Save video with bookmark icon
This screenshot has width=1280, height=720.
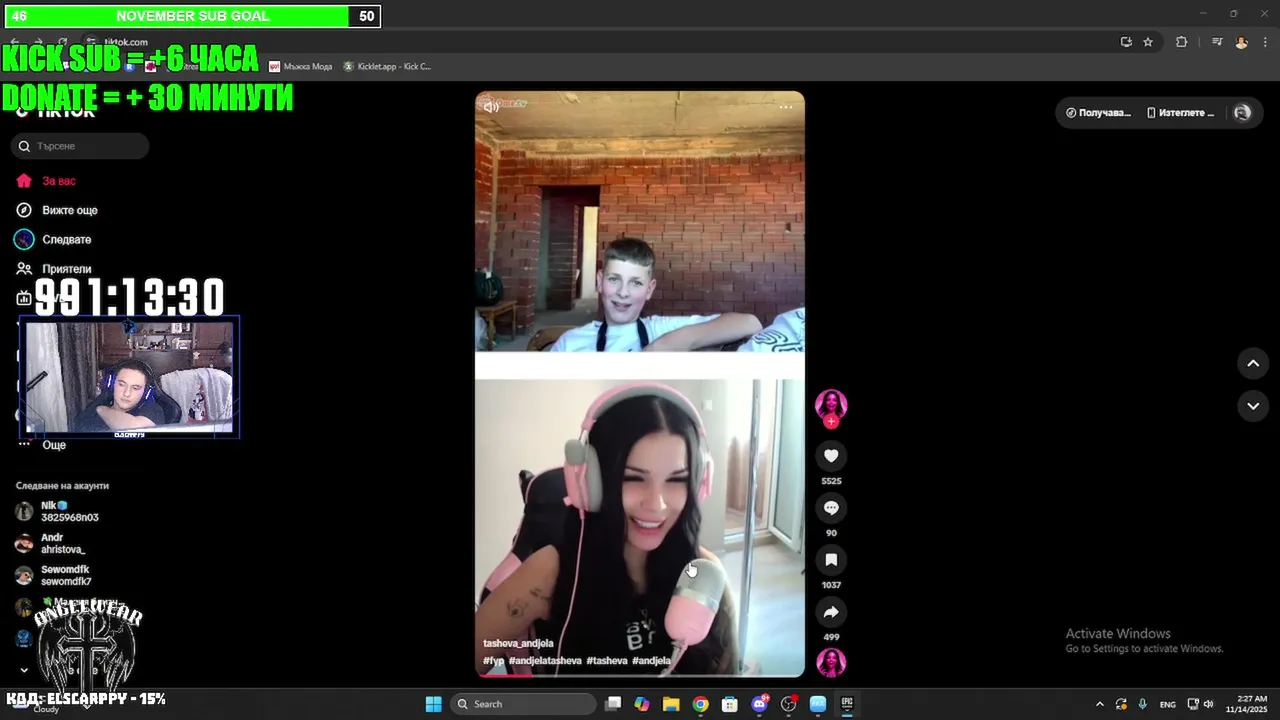(x=831, y=560)
